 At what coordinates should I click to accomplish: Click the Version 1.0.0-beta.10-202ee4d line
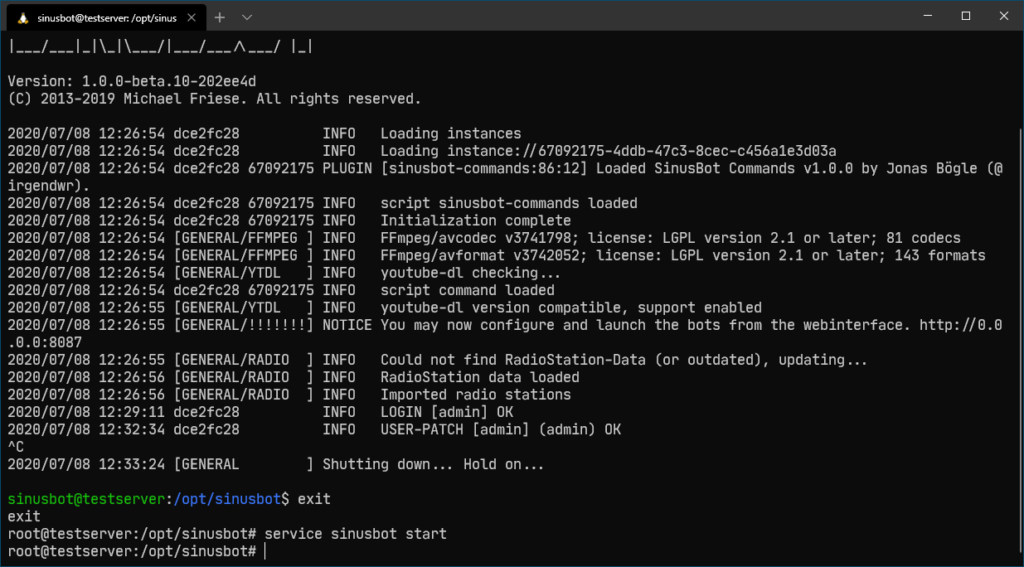132,82
